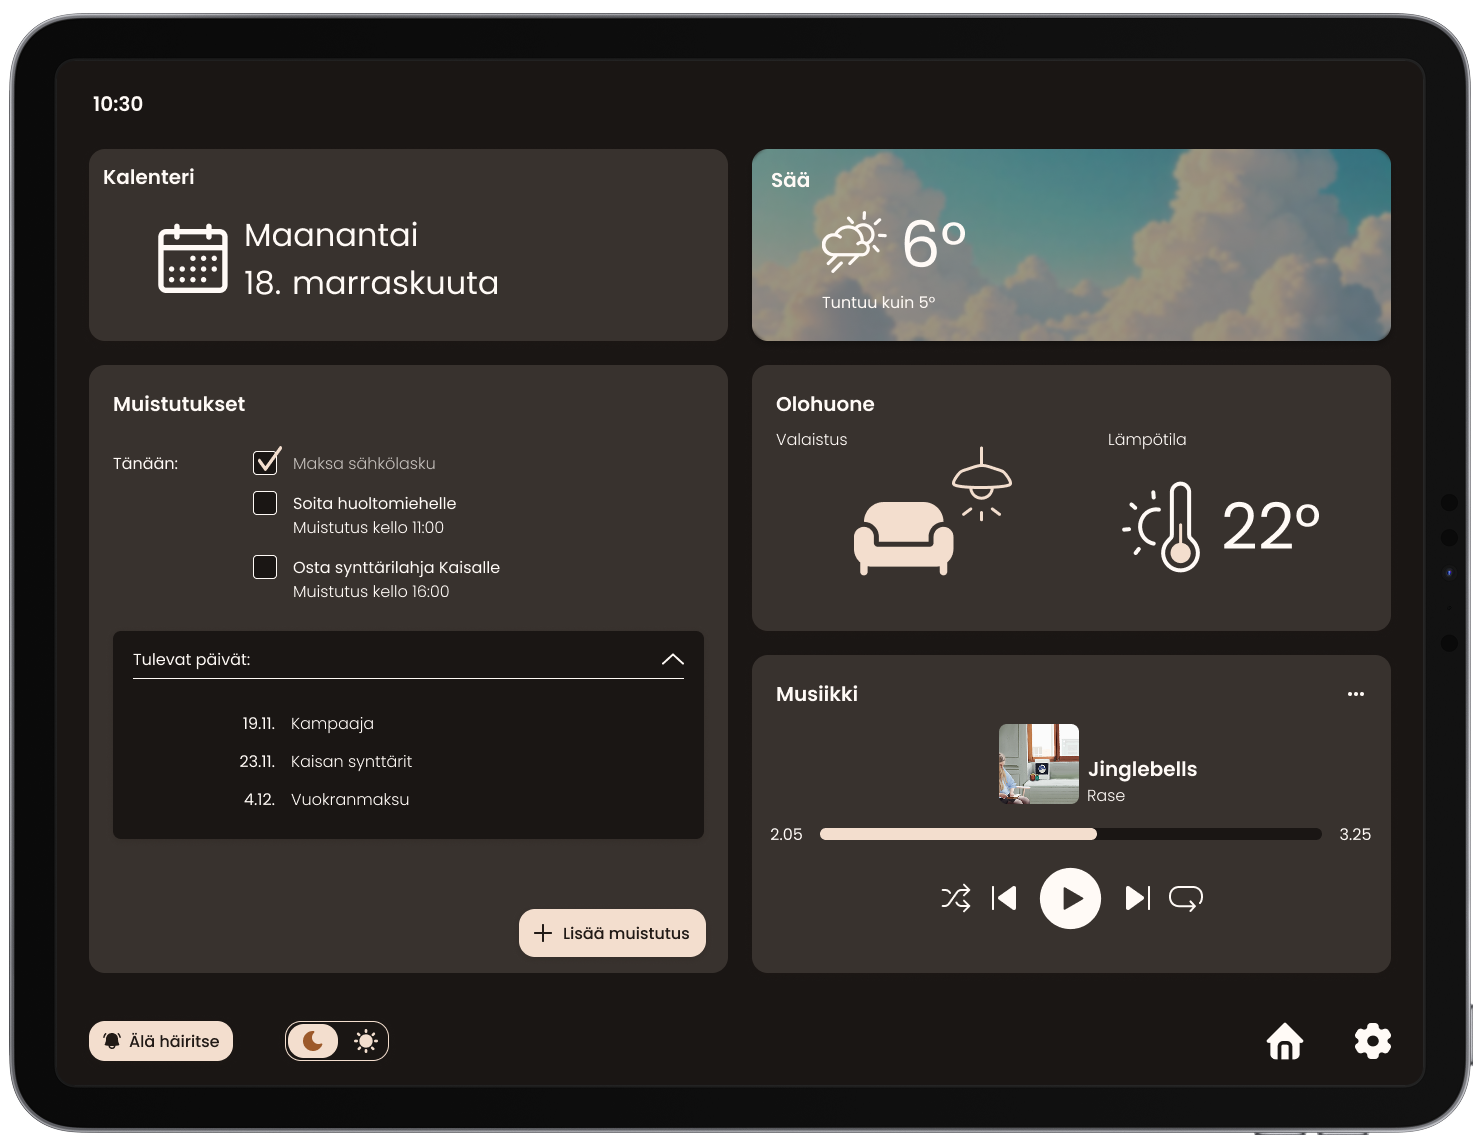Open the calendar icon in Kalenteri

coord(193,258)
